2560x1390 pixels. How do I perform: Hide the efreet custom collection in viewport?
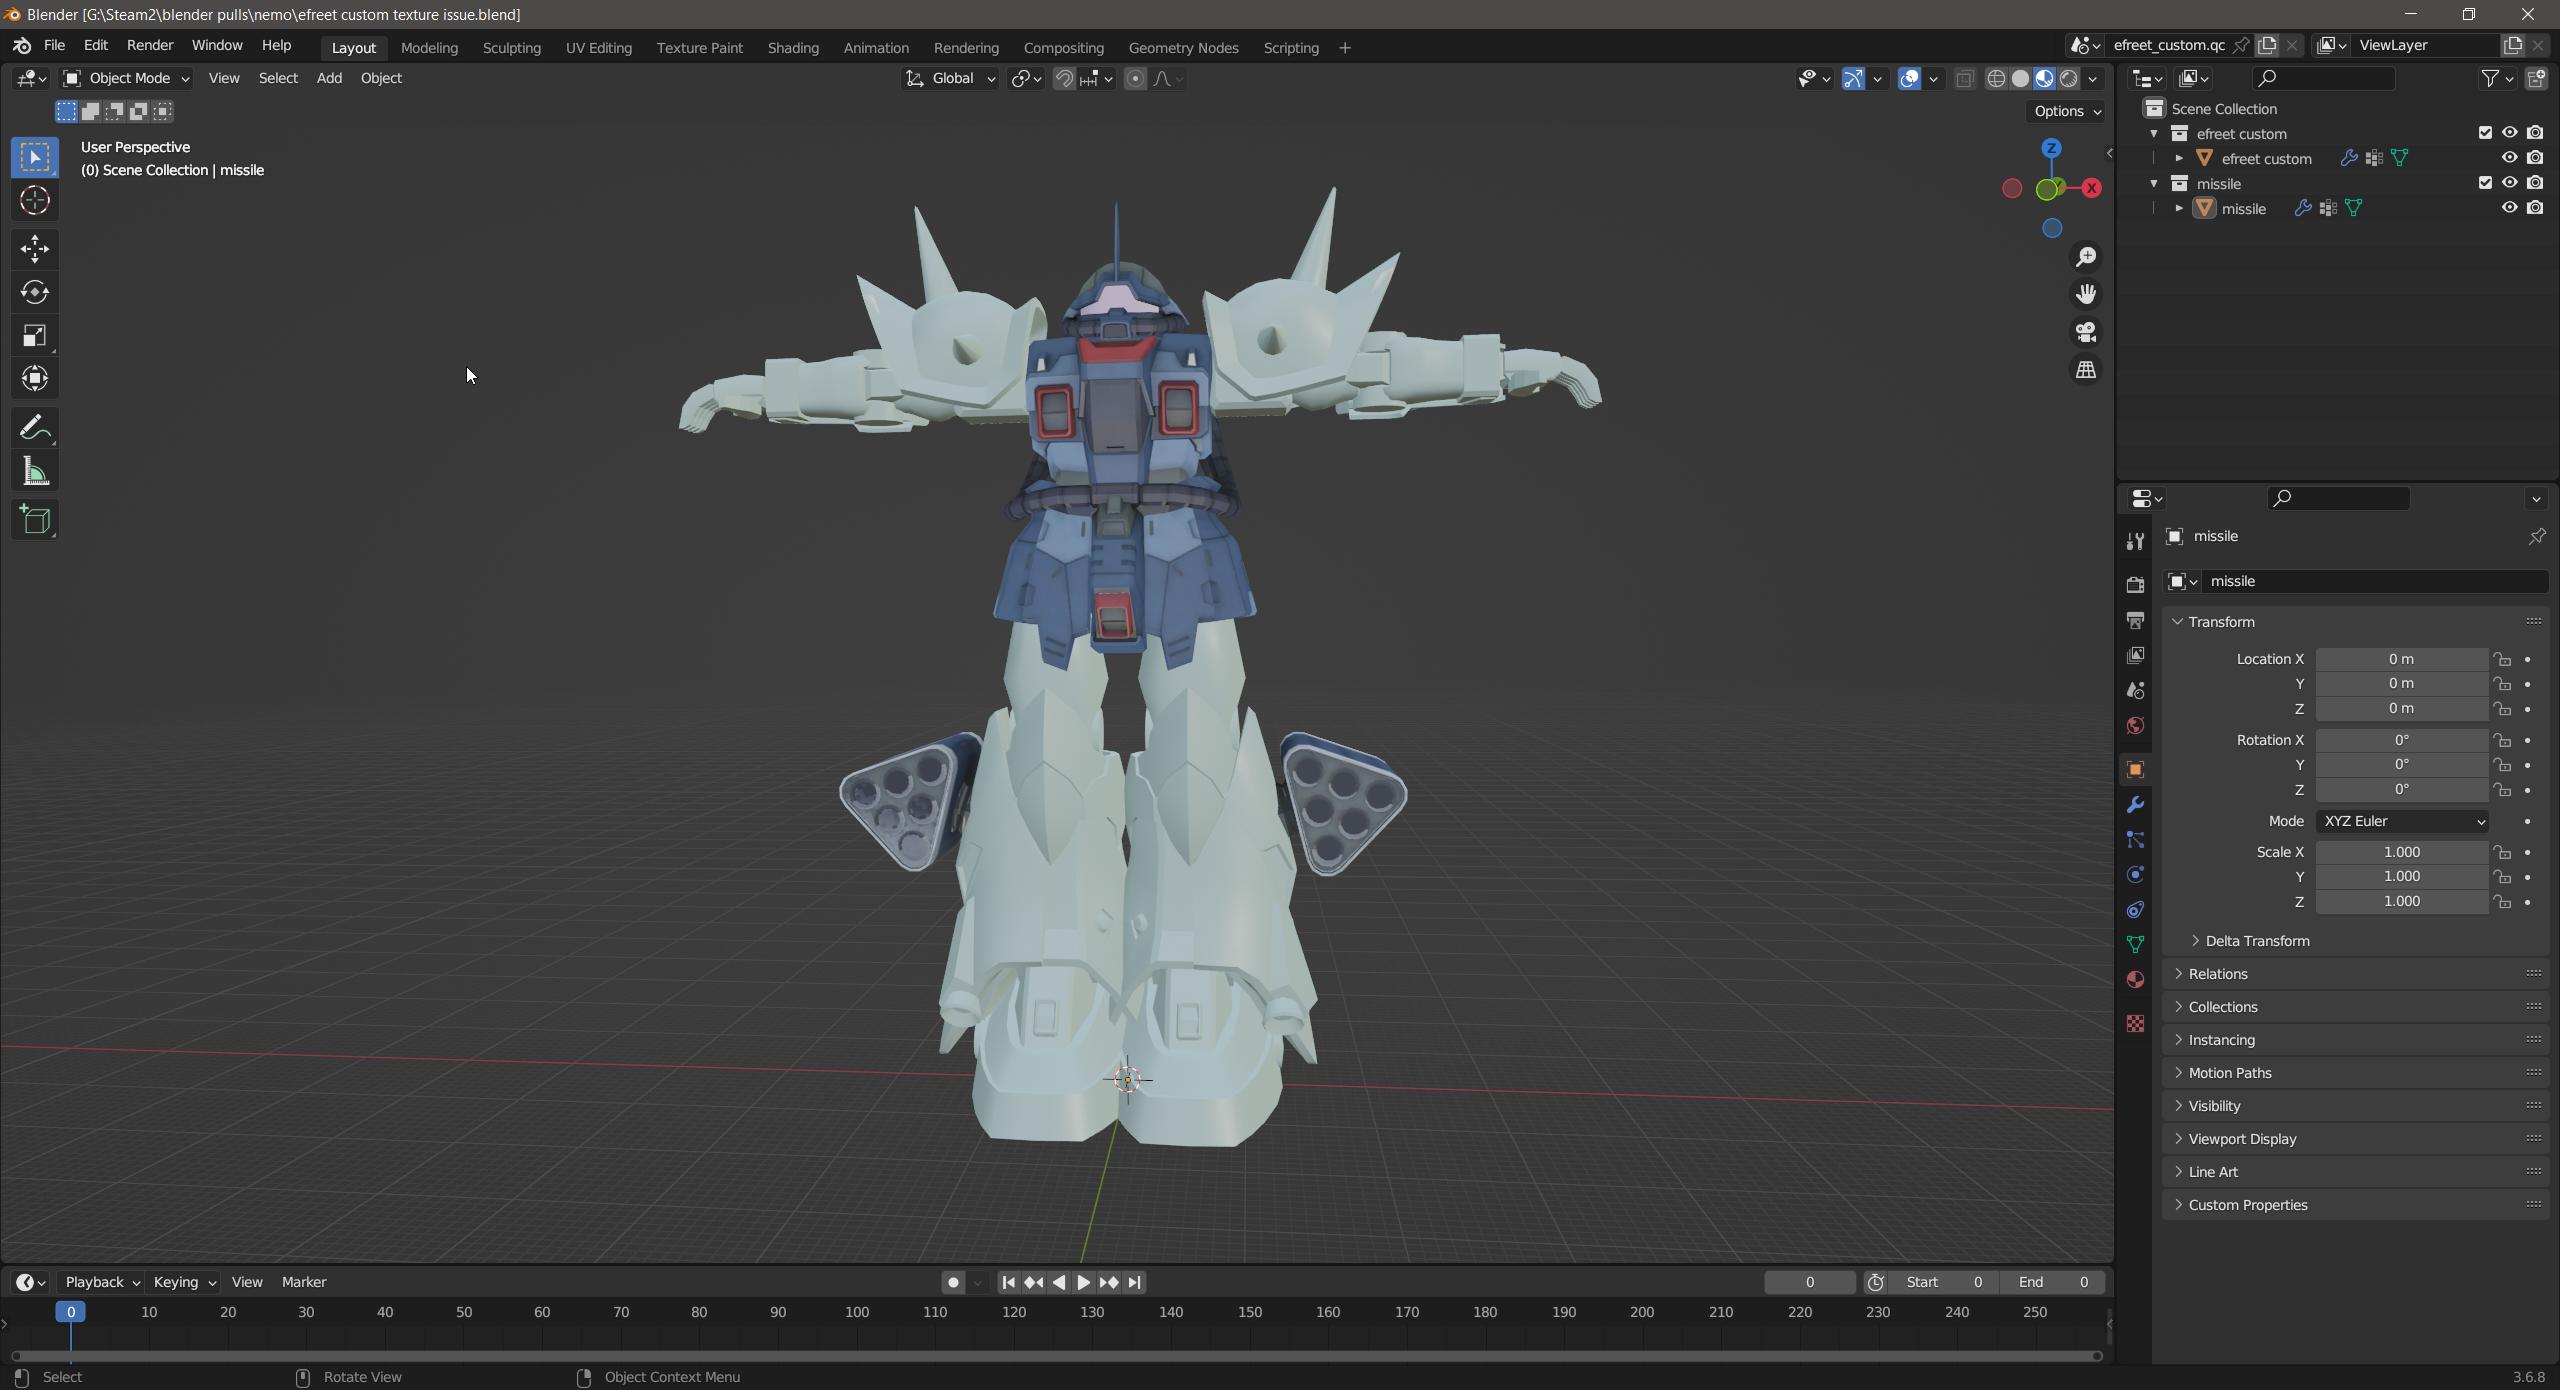click(2509, 133)
